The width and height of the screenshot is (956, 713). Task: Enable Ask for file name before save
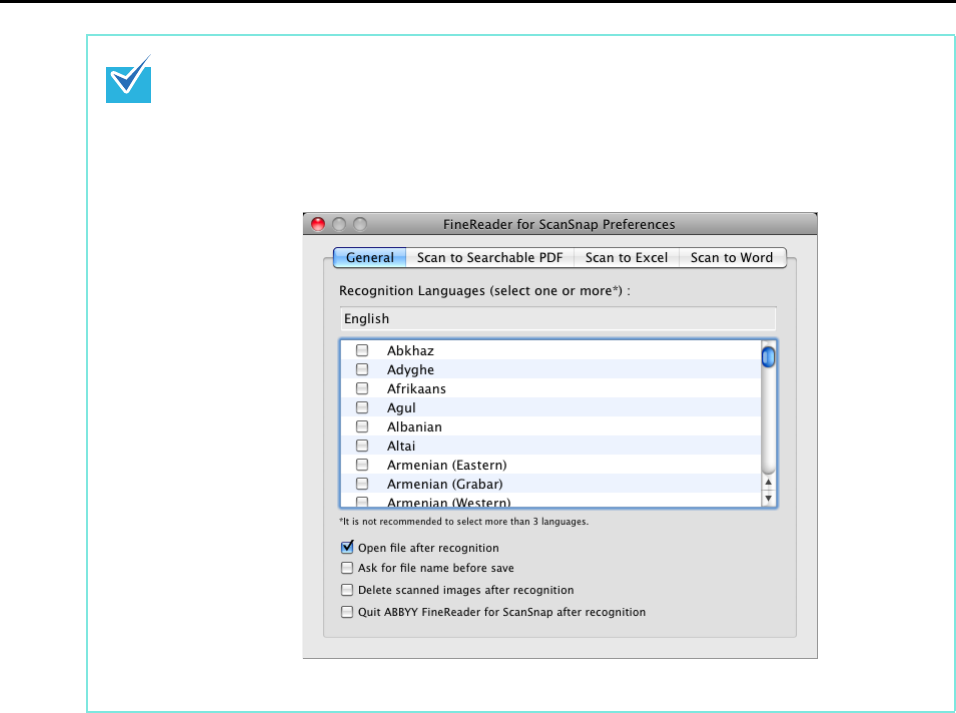pyautogui.click(x=347, y=568)
